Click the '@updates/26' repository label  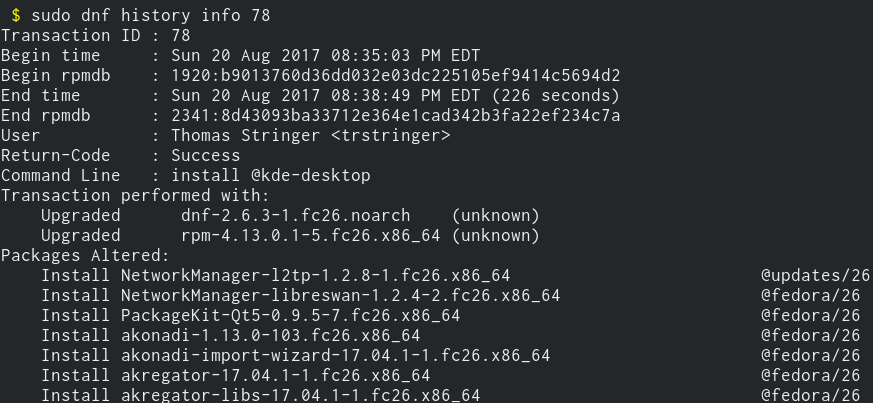815,275
